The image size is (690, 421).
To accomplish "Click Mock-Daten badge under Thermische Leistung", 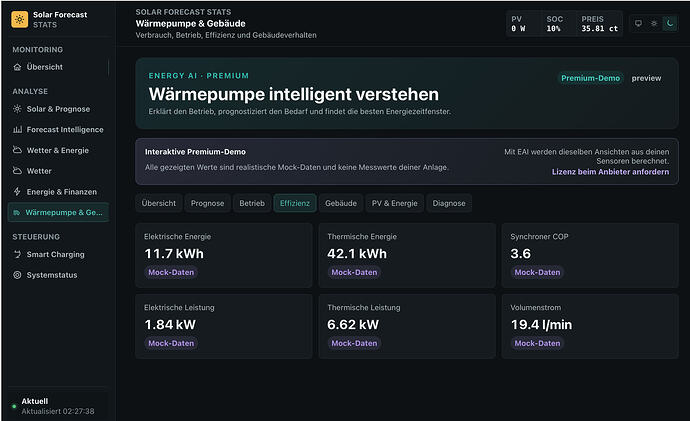I will (x=354, y=343).
